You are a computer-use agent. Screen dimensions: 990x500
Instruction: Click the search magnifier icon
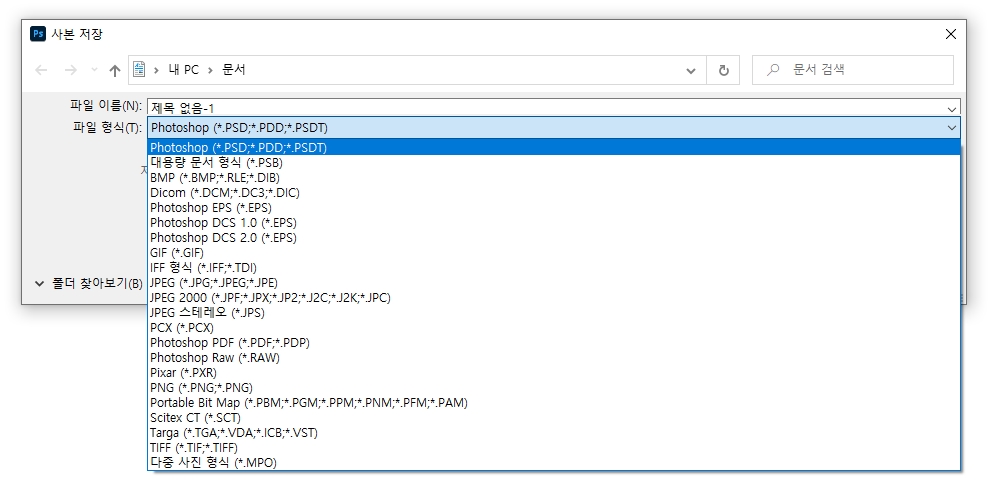[773, 70]
